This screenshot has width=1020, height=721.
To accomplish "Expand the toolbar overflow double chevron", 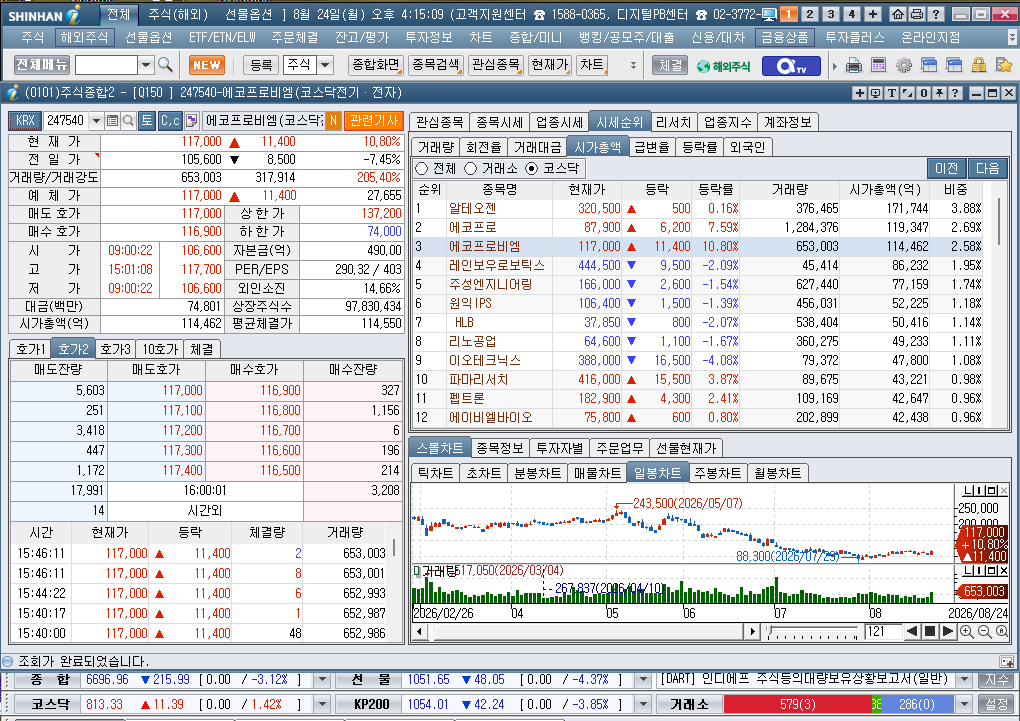I will [633, 66].
